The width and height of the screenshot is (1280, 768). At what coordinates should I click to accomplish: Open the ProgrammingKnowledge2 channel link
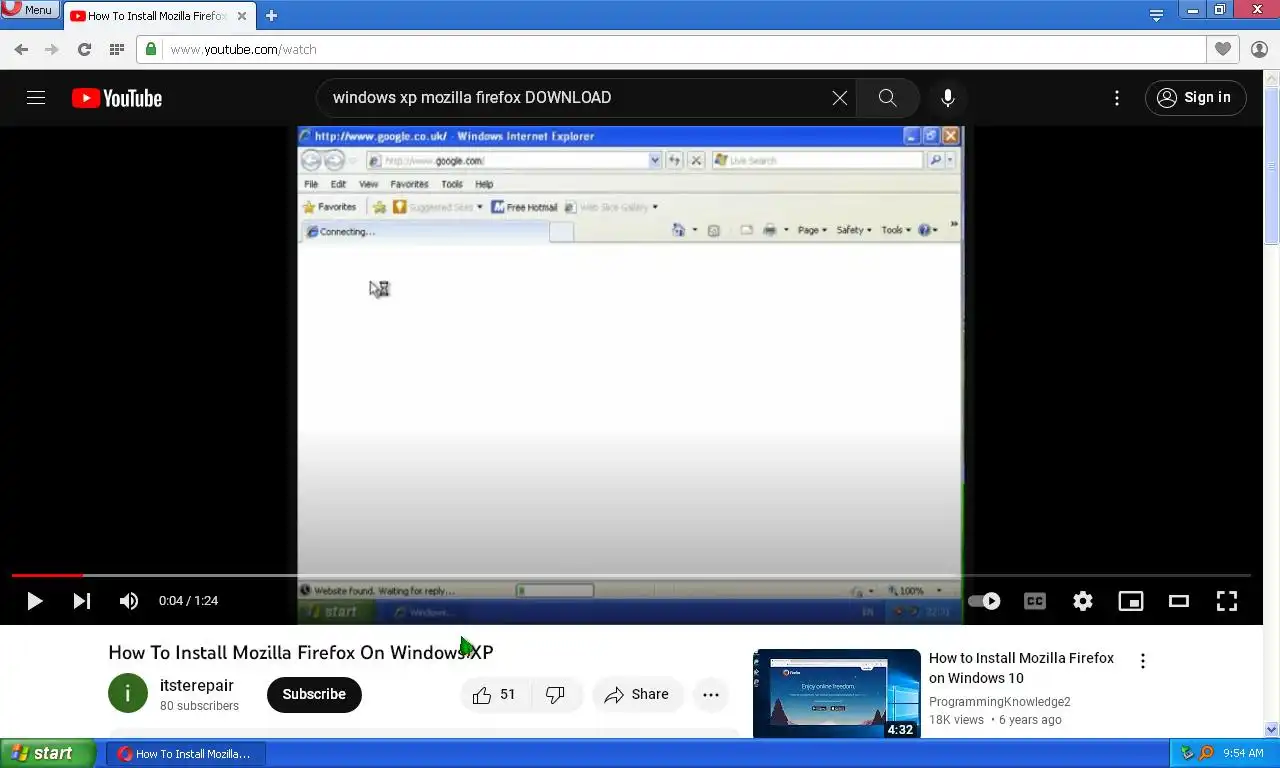[x=1000, y=702]
